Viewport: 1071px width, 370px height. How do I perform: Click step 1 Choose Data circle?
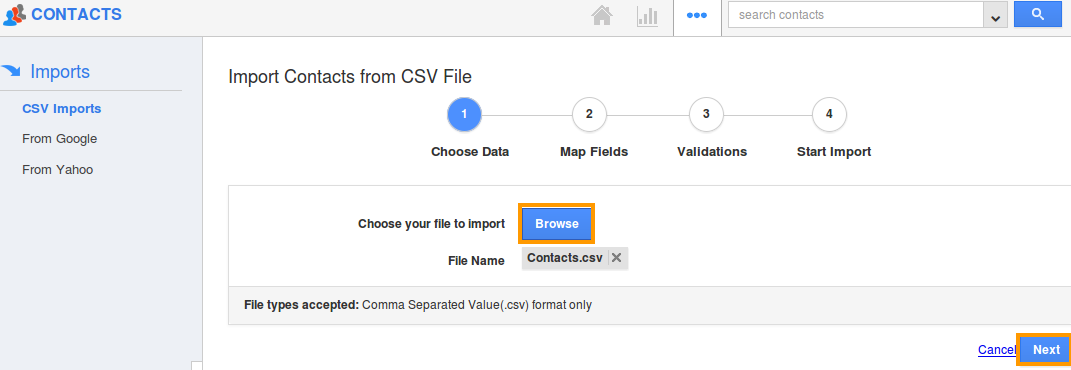click(464, 115)
